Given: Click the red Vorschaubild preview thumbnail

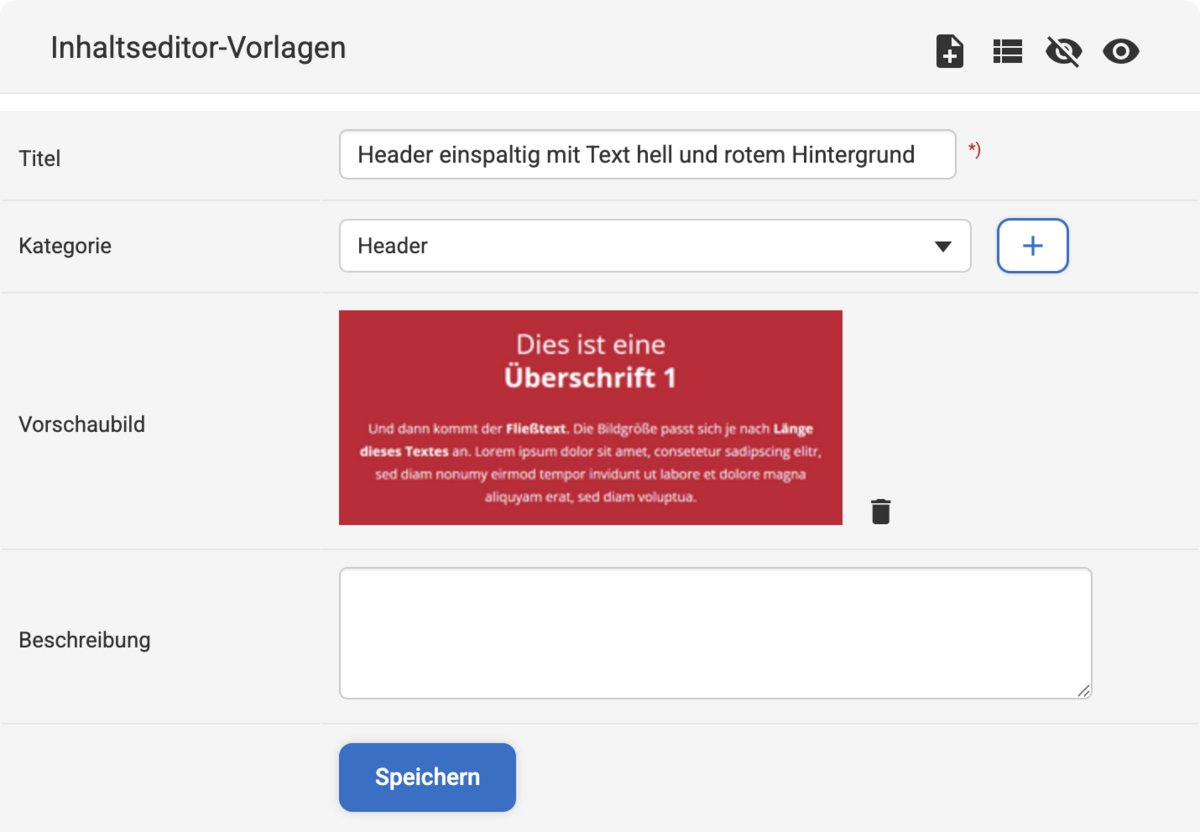Looking at the screenshot, I should pos(590,417).
